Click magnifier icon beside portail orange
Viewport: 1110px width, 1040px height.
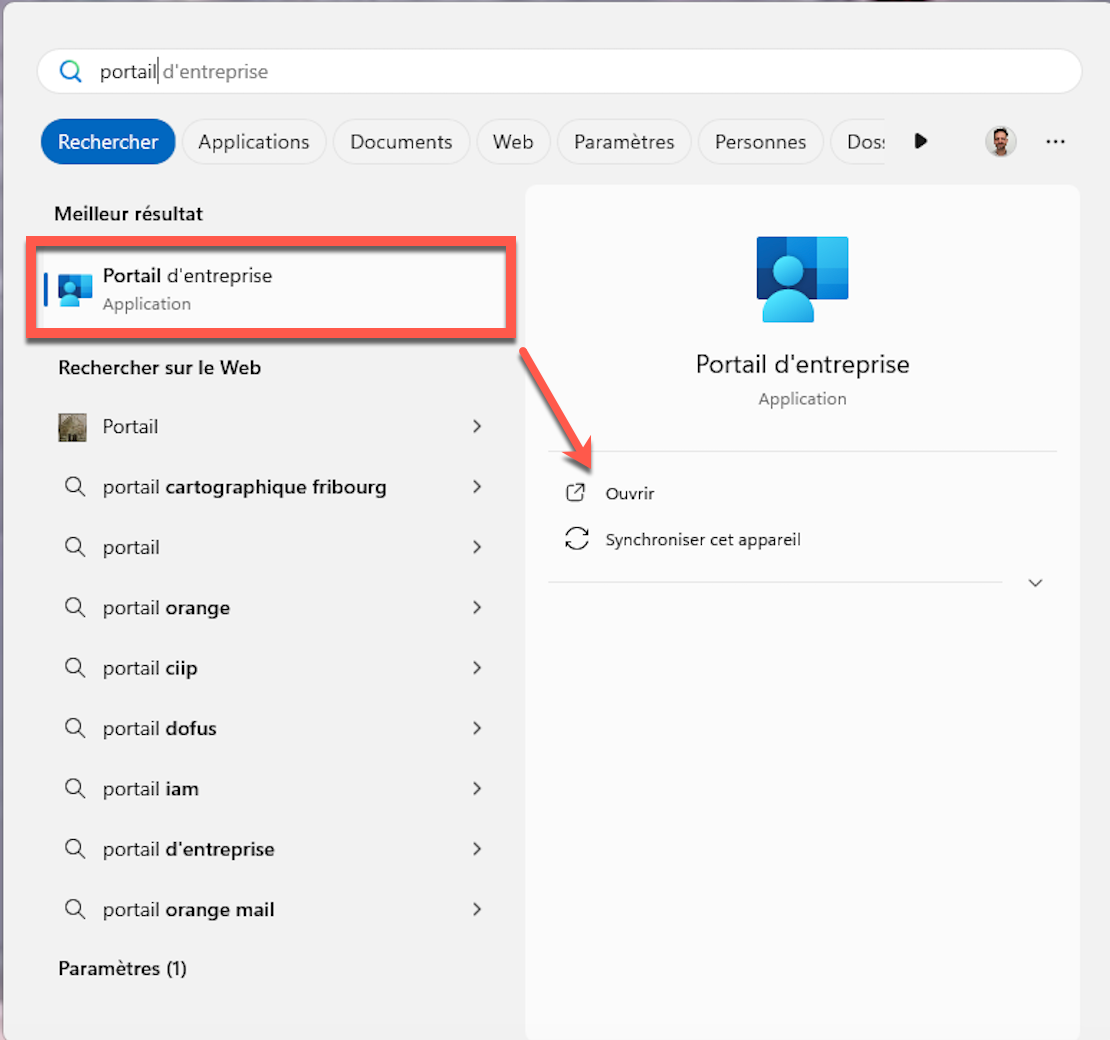point(74,607)
